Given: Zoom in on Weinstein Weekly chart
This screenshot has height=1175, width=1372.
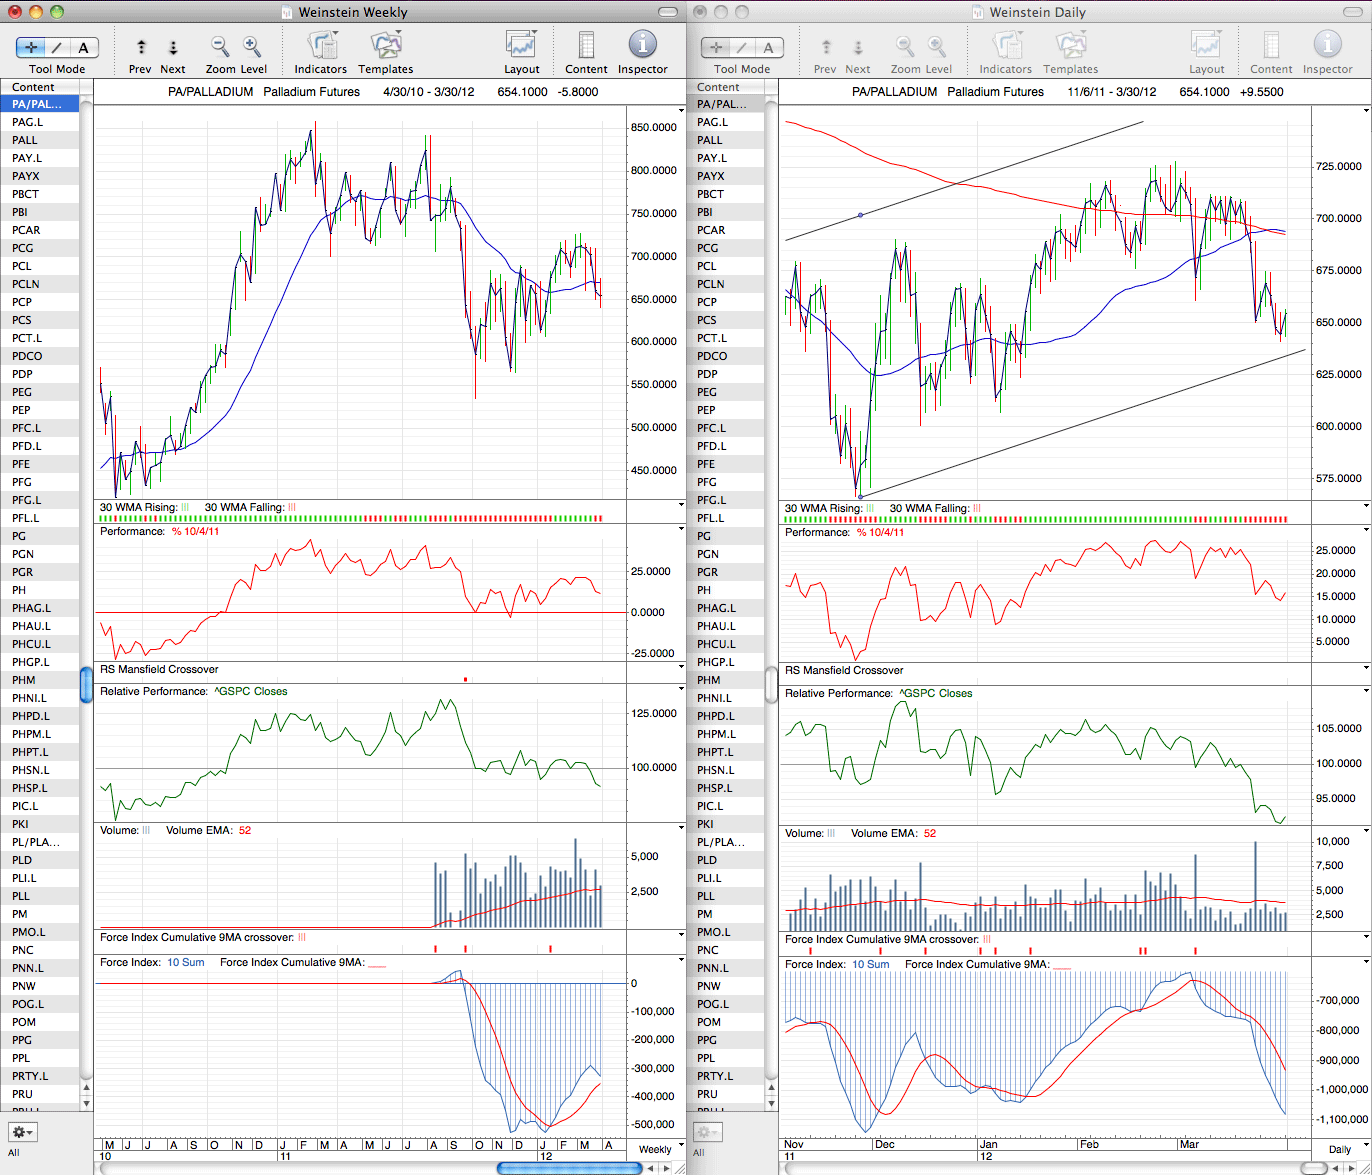Looking at the screenshot, I should [x=252, y=46].
